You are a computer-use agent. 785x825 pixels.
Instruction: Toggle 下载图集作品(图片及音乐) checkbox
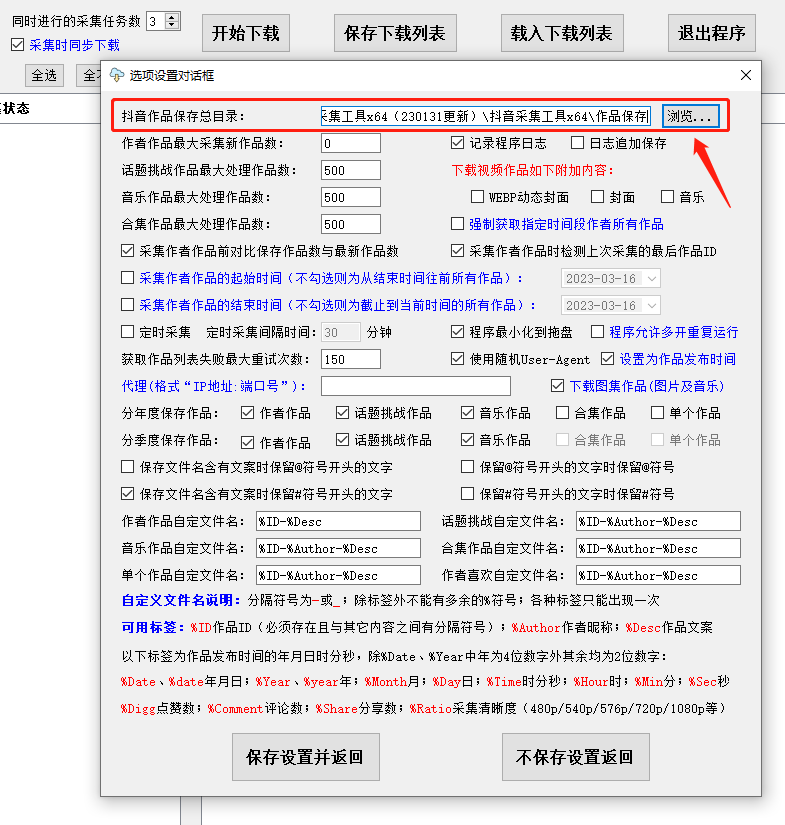click(557, 386)
